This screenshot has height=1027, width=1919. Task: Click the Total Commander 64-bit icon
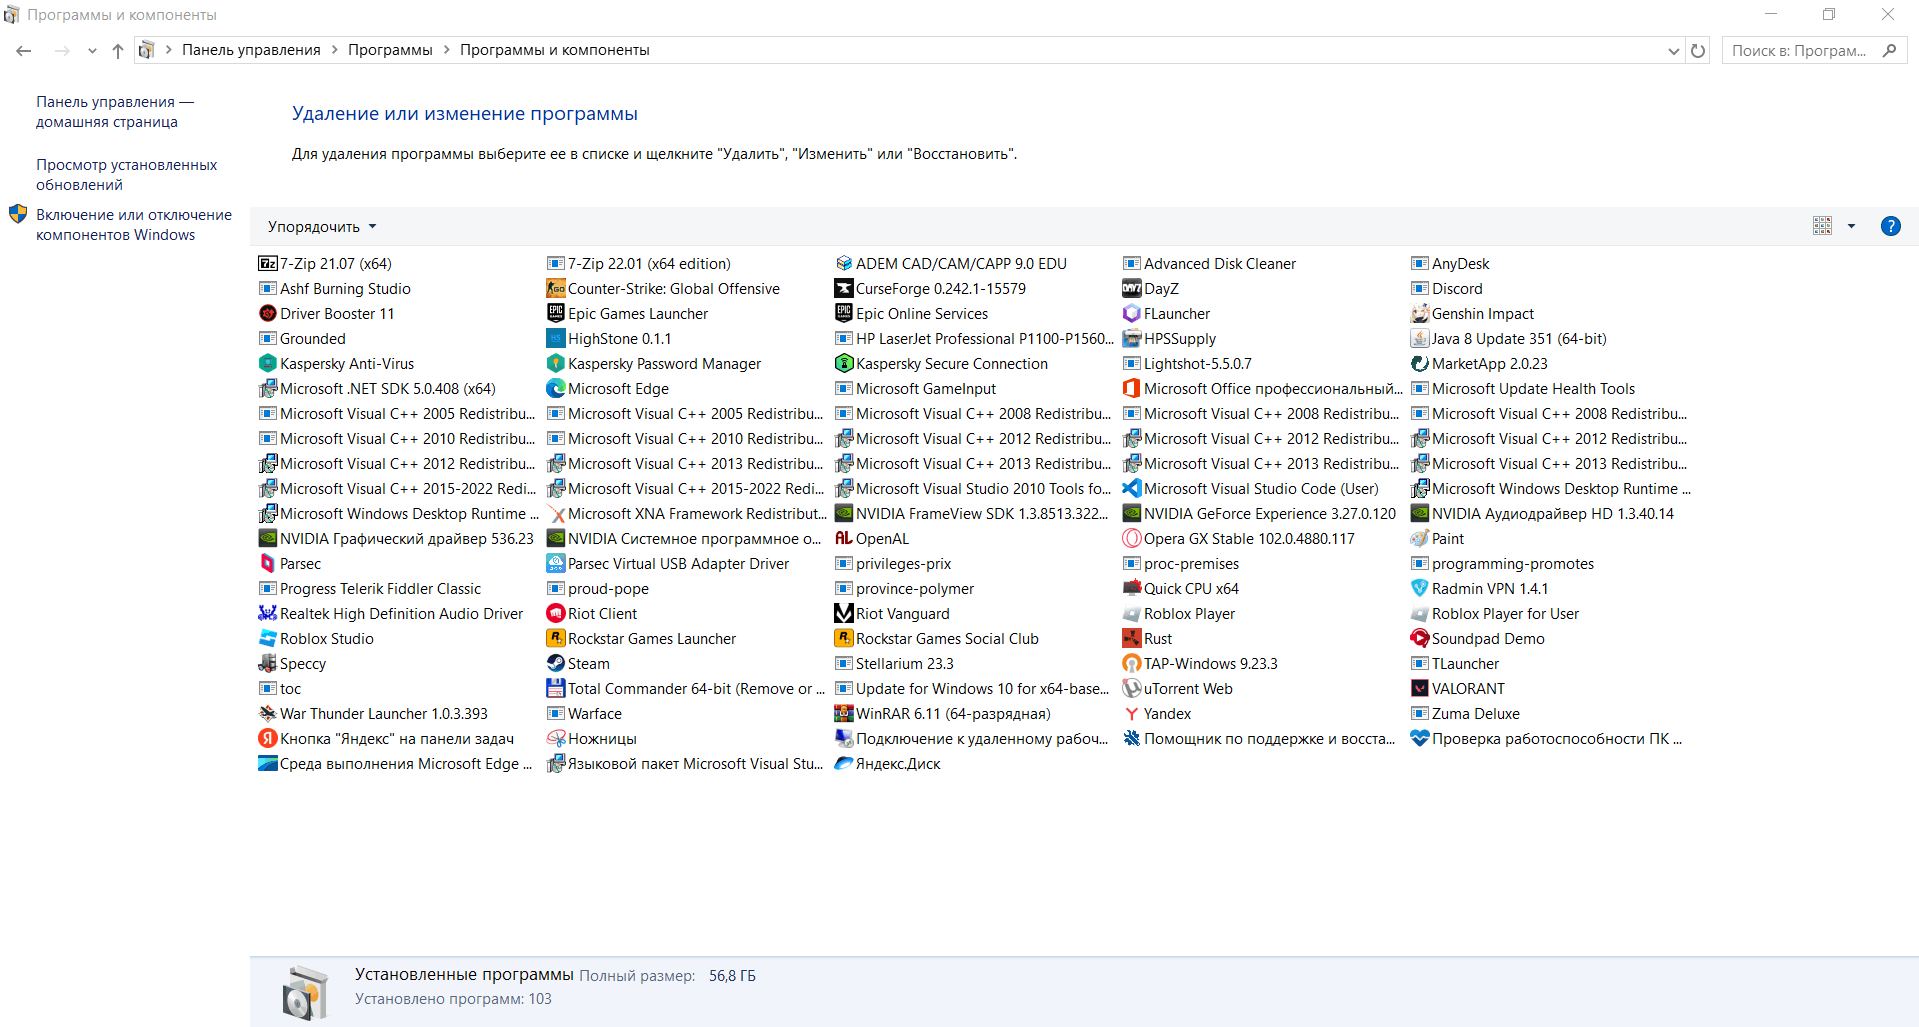pyautogui.click(x=556, y=688)
